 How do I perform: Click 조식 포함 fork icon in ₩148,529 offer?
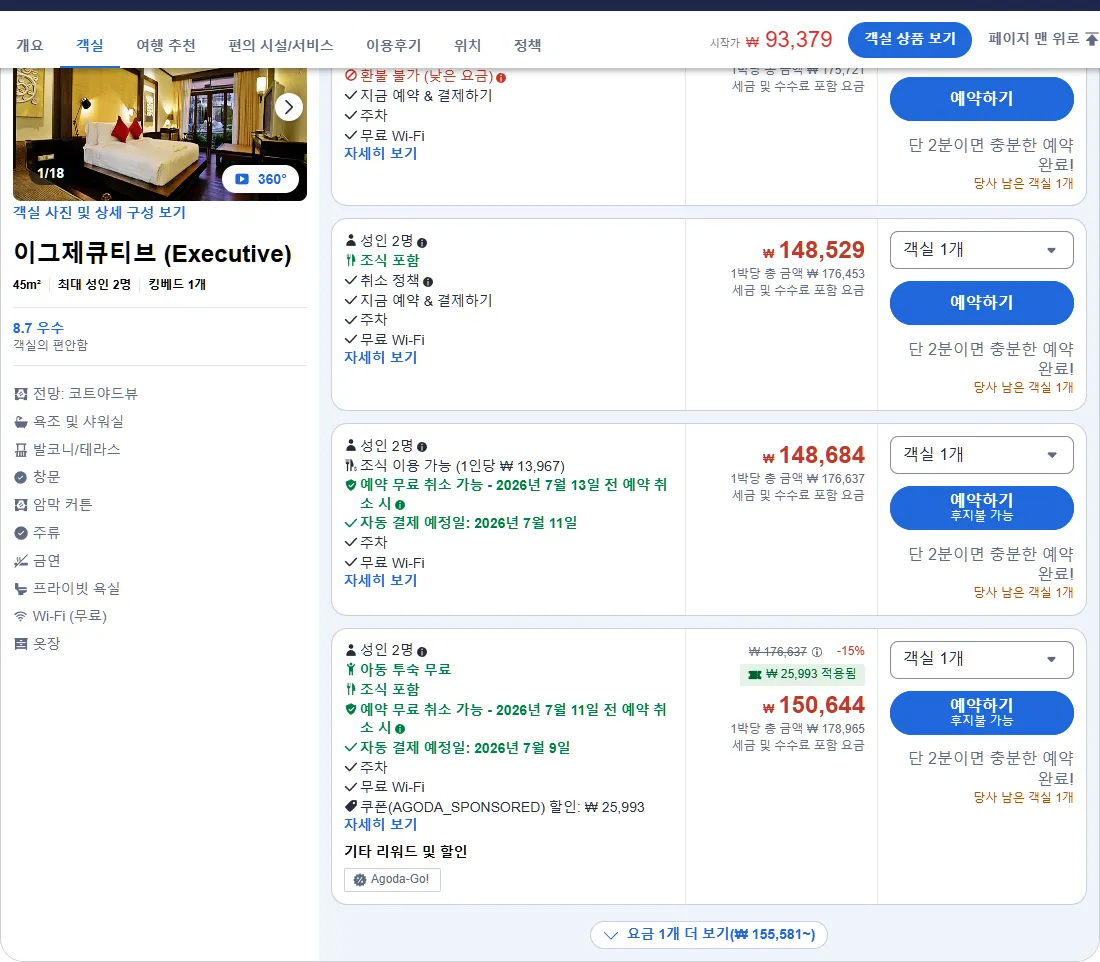pyautogui.click(x=351, y=260)
